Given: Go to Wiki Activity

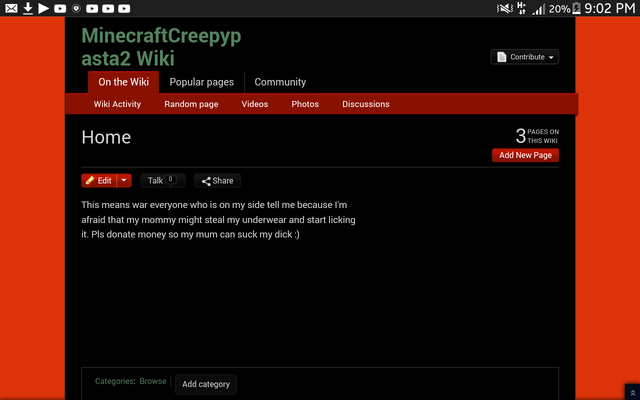Looking at the screenshot, I should [117, 104].
